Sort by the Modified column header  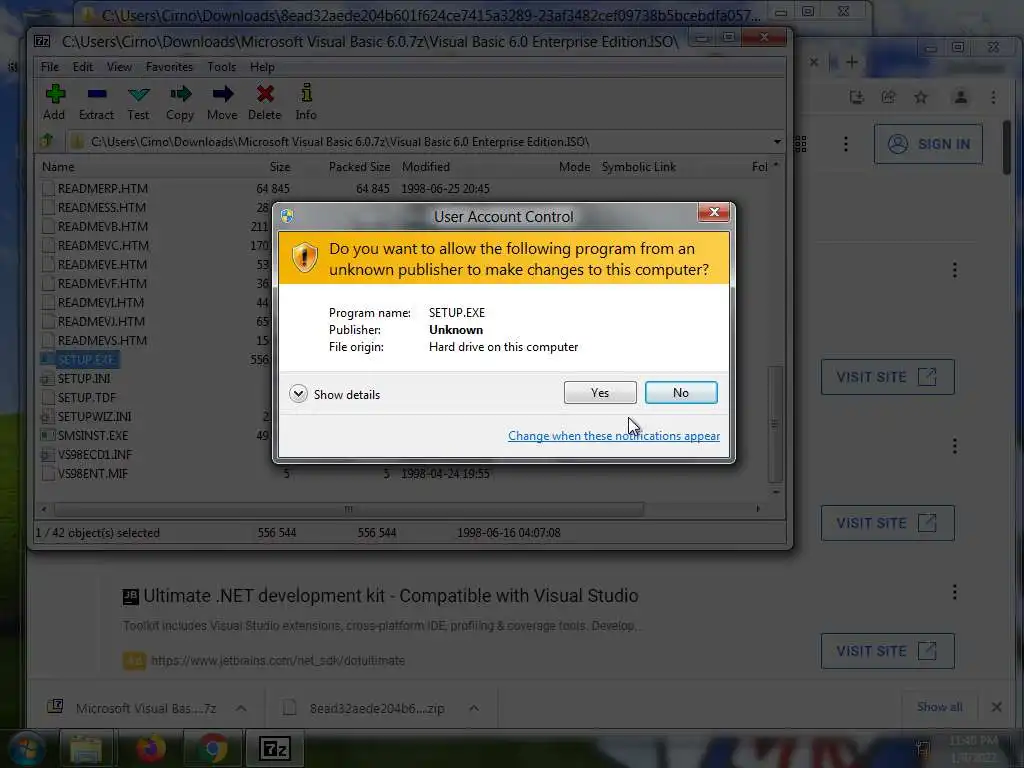[426, 167]
